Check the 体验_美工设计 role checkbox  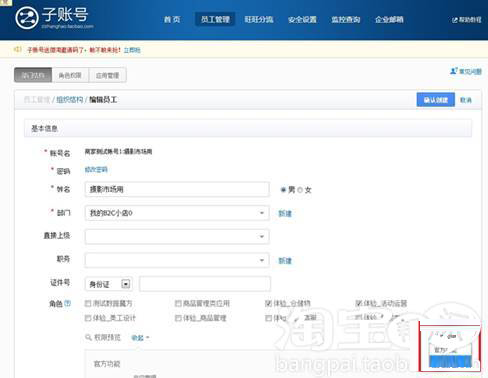coord(88,318)
